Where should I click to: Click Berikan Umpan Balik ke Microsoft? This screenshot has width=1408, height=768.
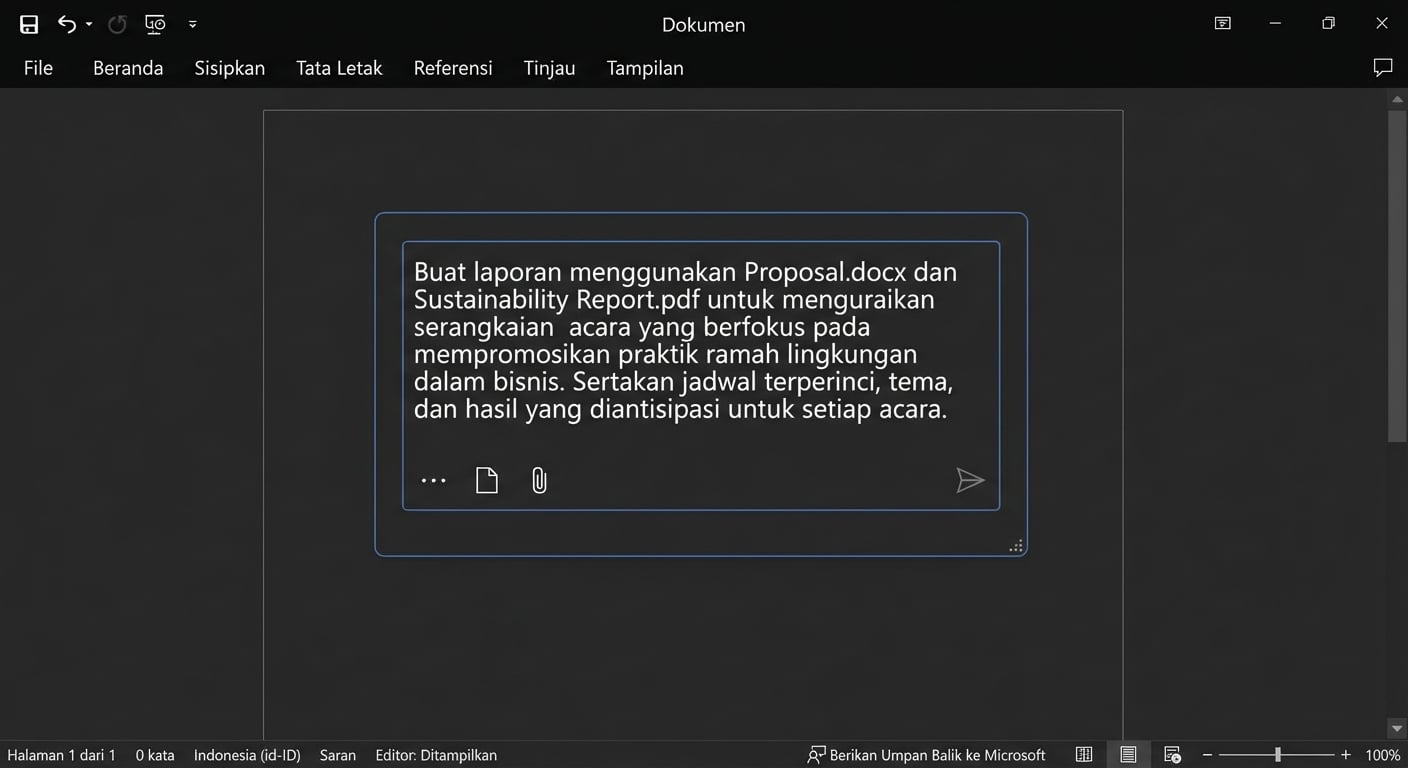click(x=925, y=755)
